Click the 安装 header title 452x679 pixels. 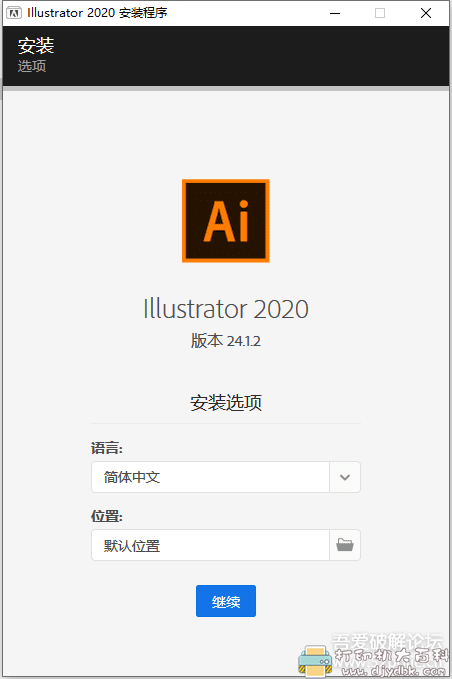pyautogui.click(x=36, y=45)
